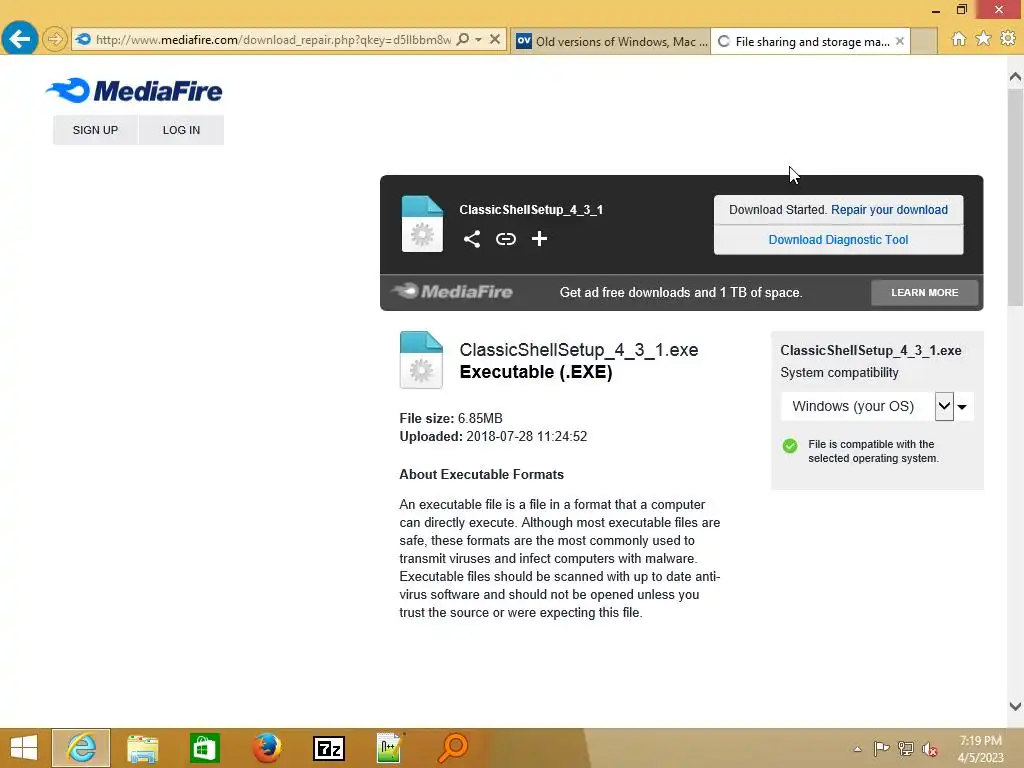Open the Windows Start button
Image resolution: width=1024 pixels, height=768 pixels.
click(24, 748)
